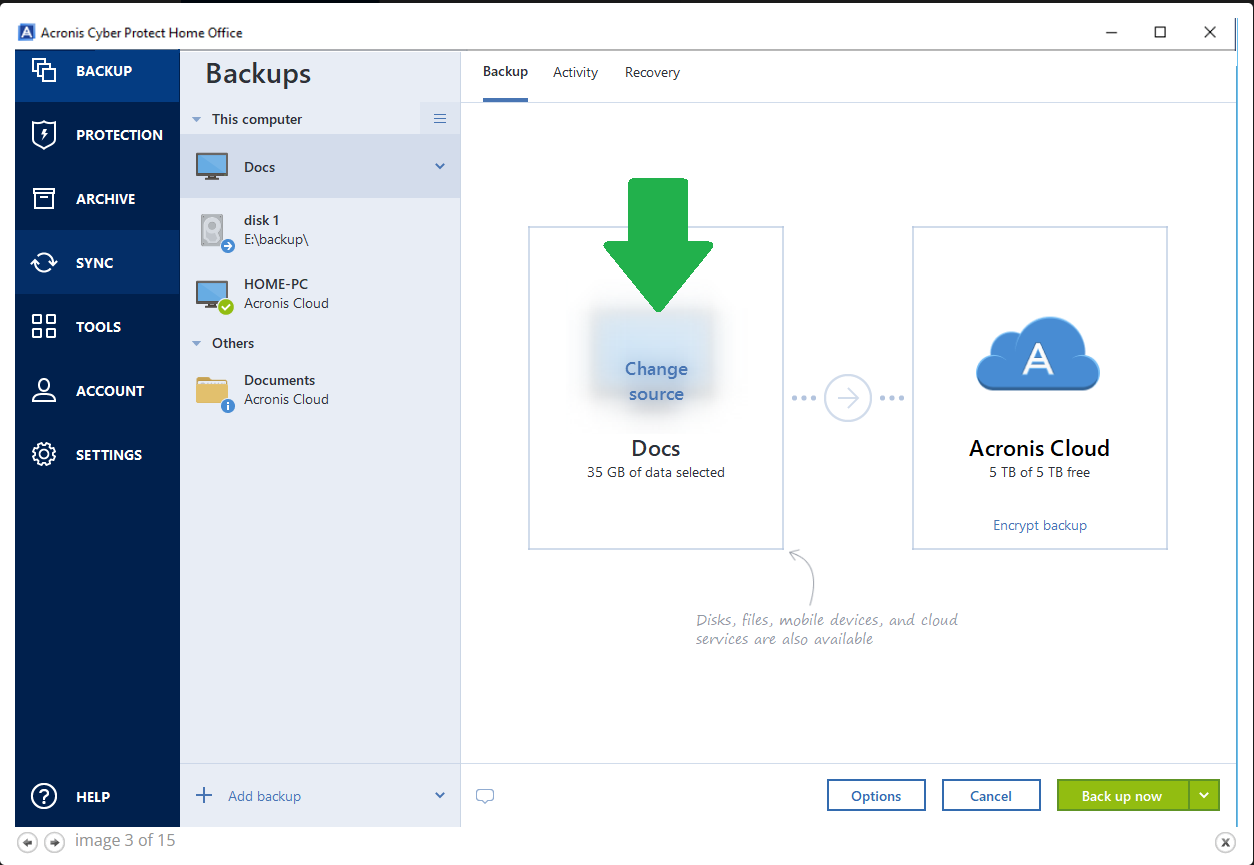Click the '35 GB of data selected' text
1254x865 pixels.
tap(656, 472)
